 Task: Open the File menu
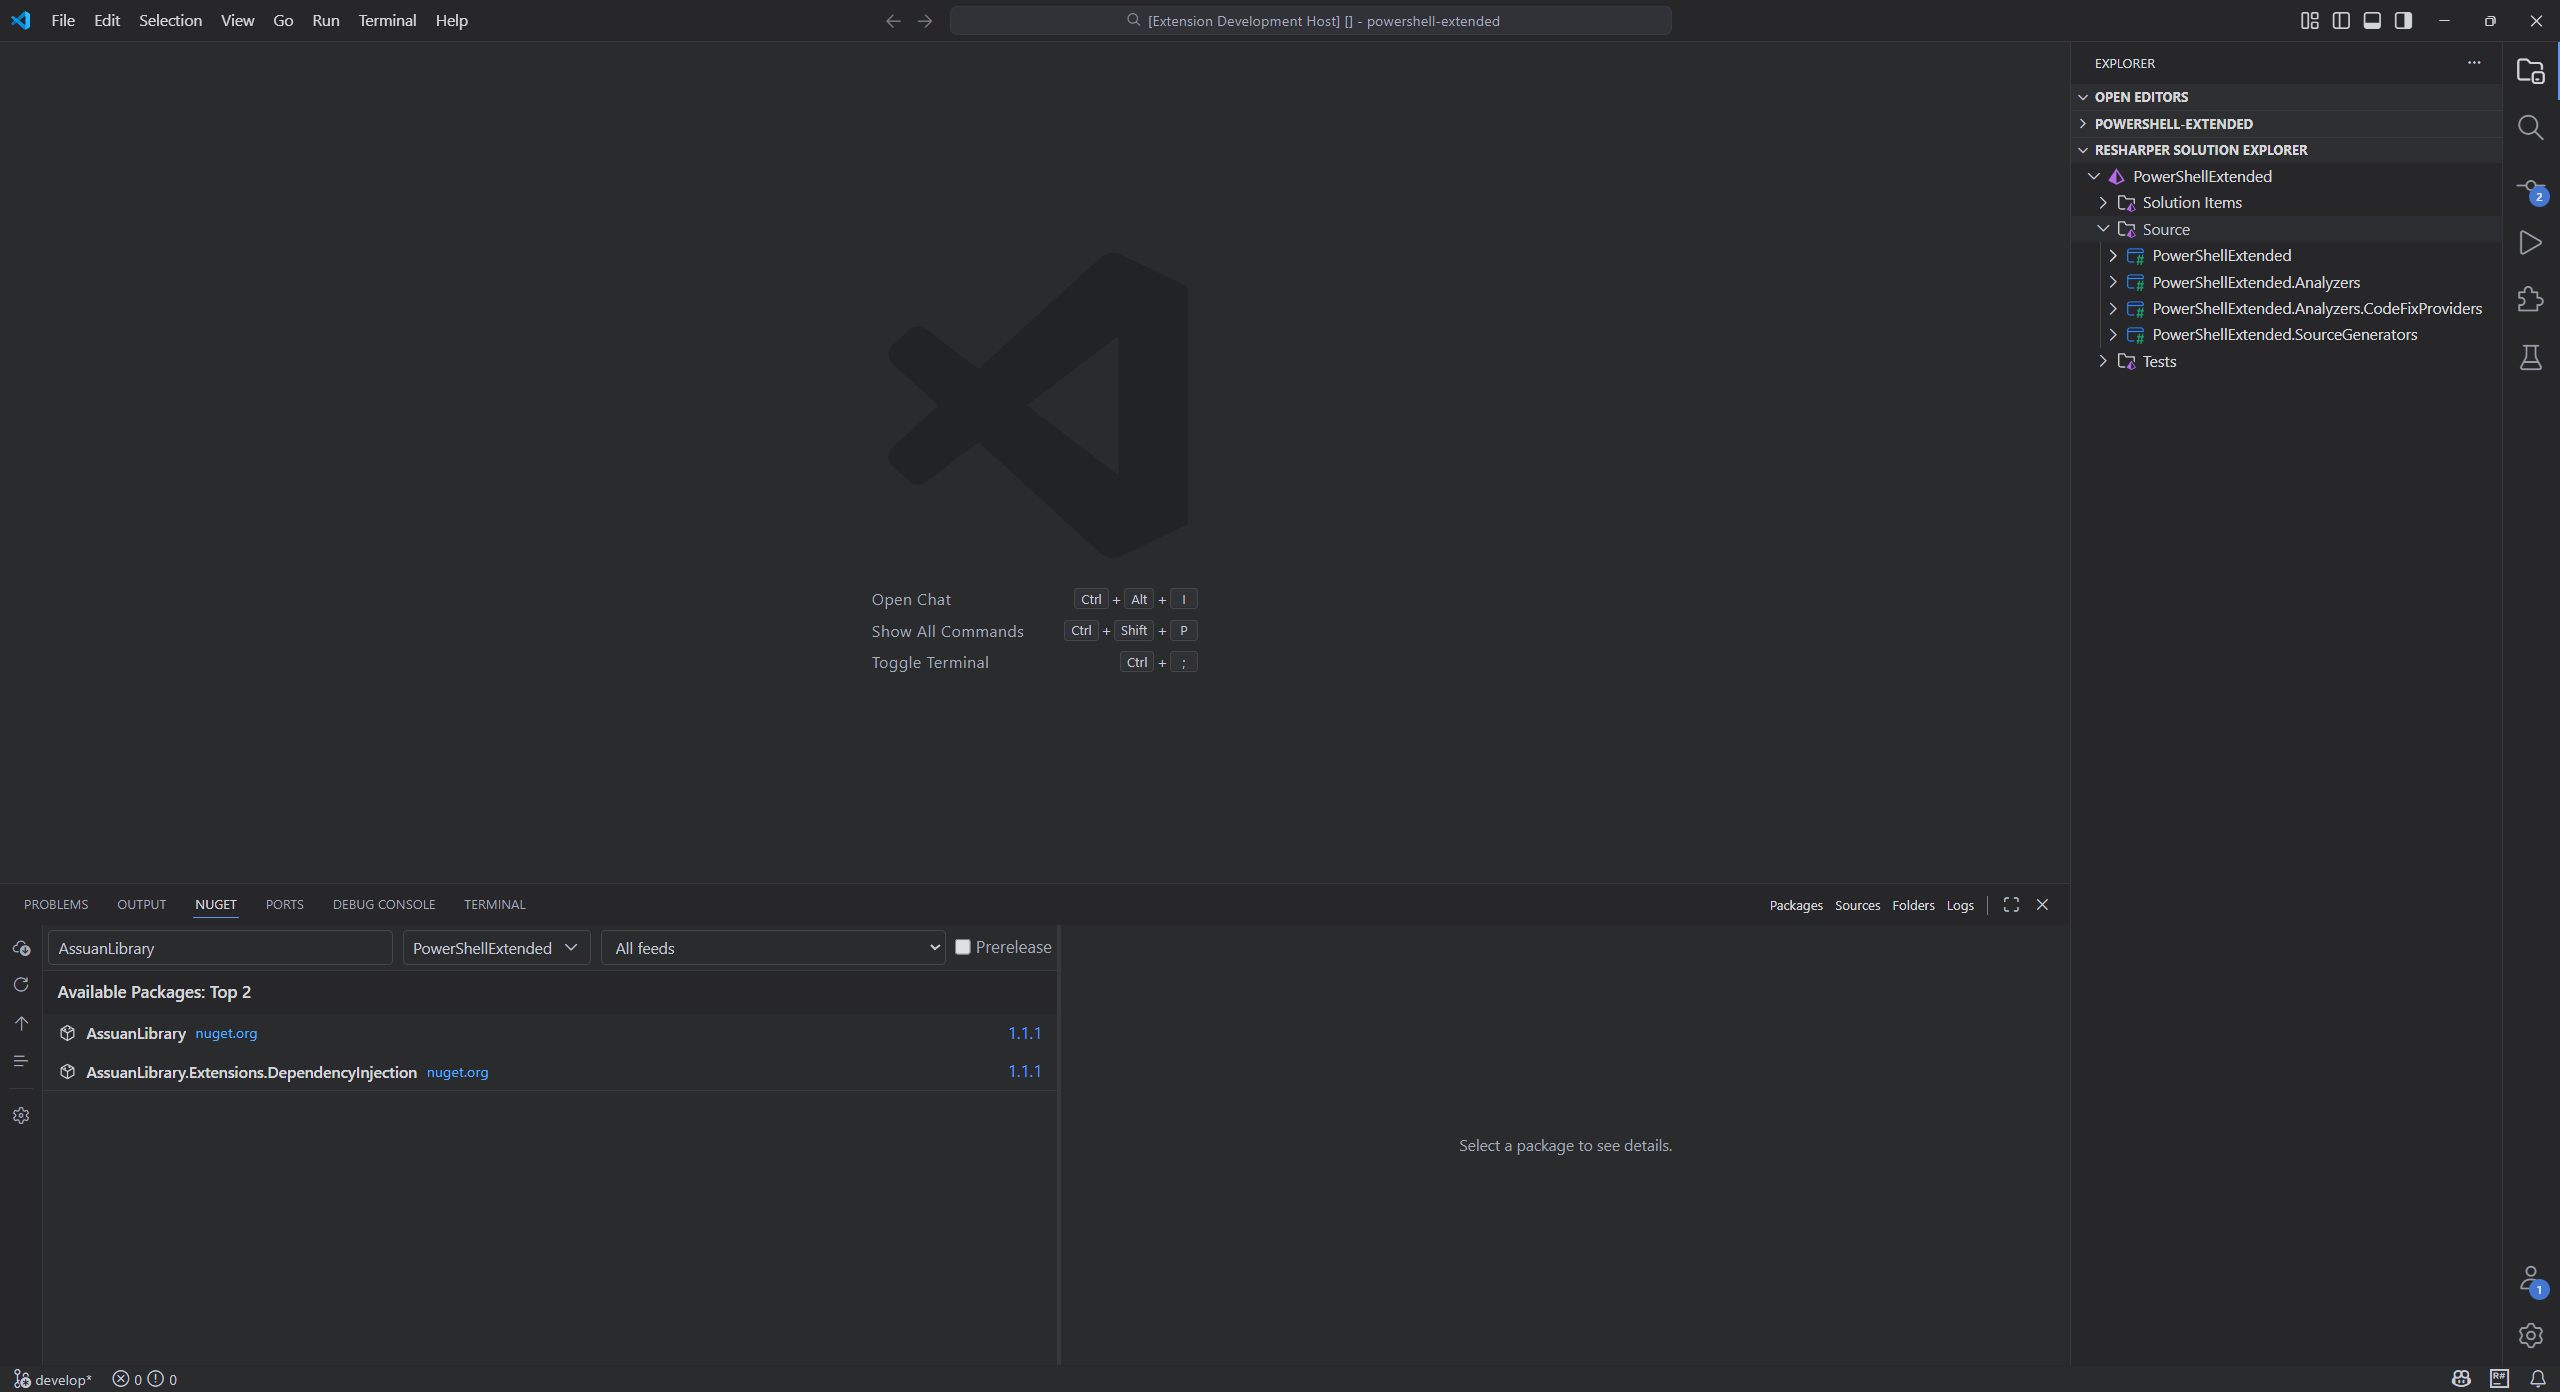pyautogui.click(x=63, y=20)
